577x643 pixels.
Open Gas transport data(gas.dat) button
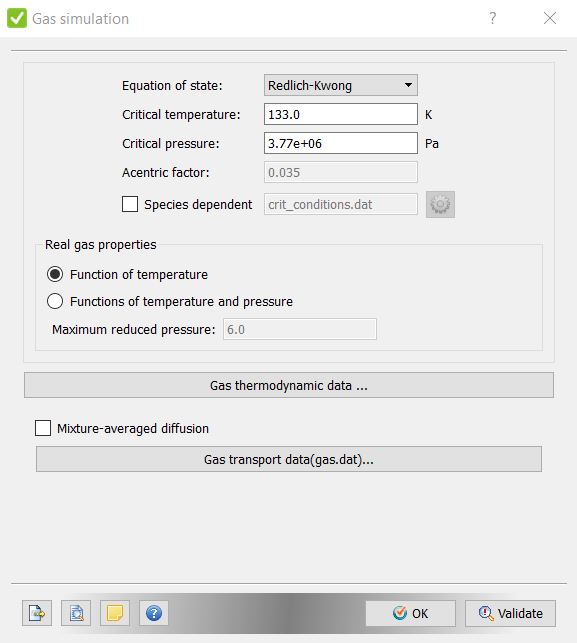point(289,459)
